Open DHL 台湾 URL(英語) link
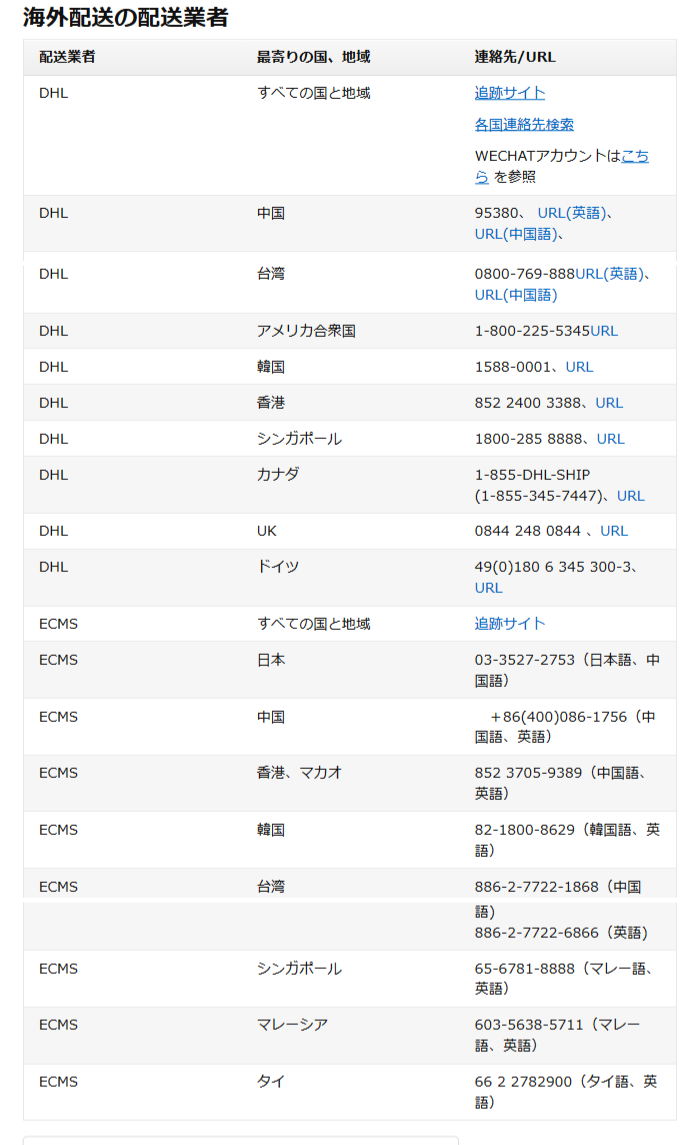This screenshot has height=1145, width=685. (x=610, y=273)
